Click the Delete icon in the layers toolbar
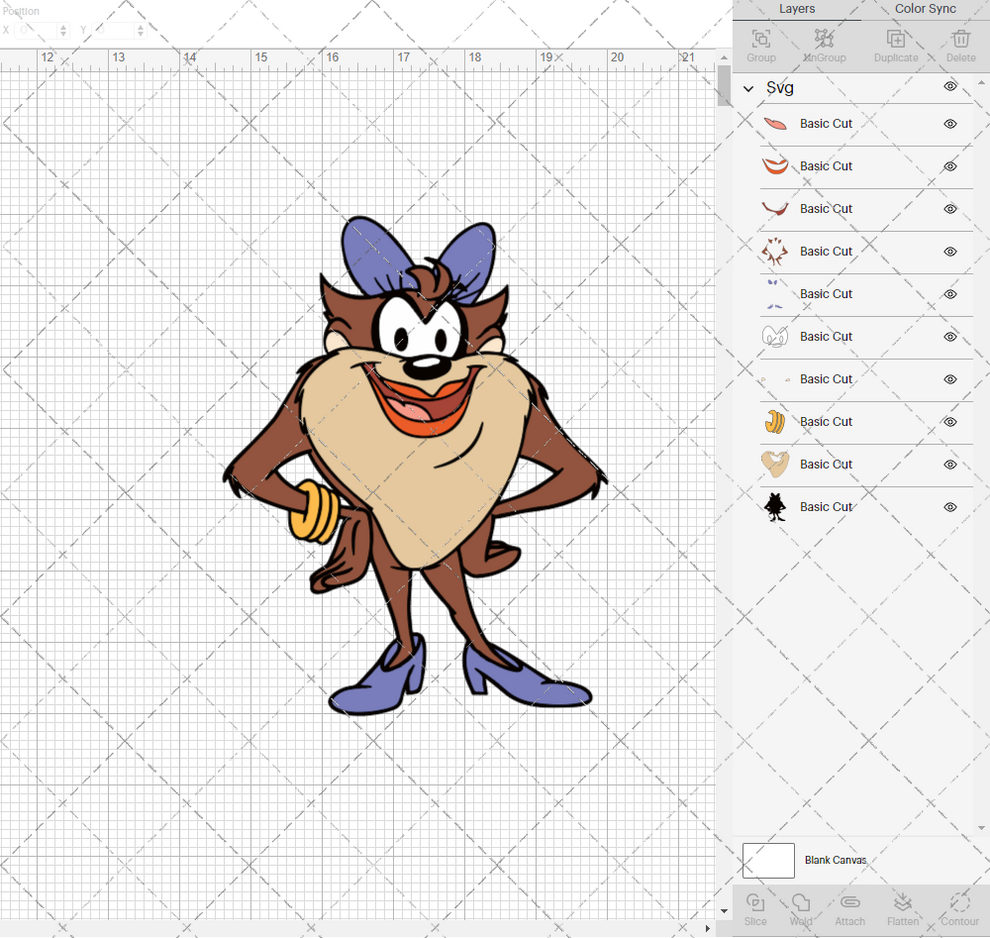 [x=960, y=40]
